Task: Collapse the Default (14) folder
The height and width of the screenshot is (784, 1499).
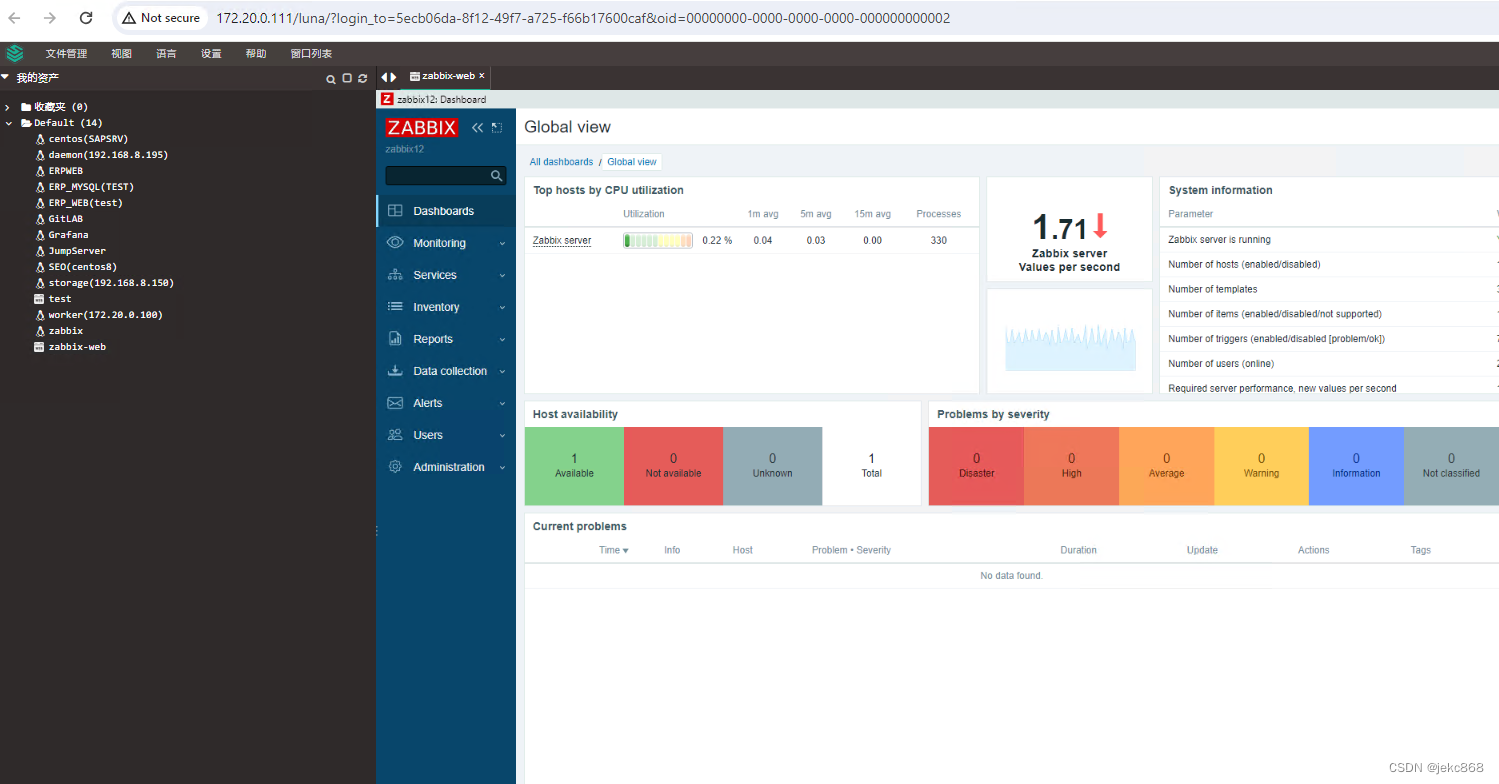Action: 9,123
